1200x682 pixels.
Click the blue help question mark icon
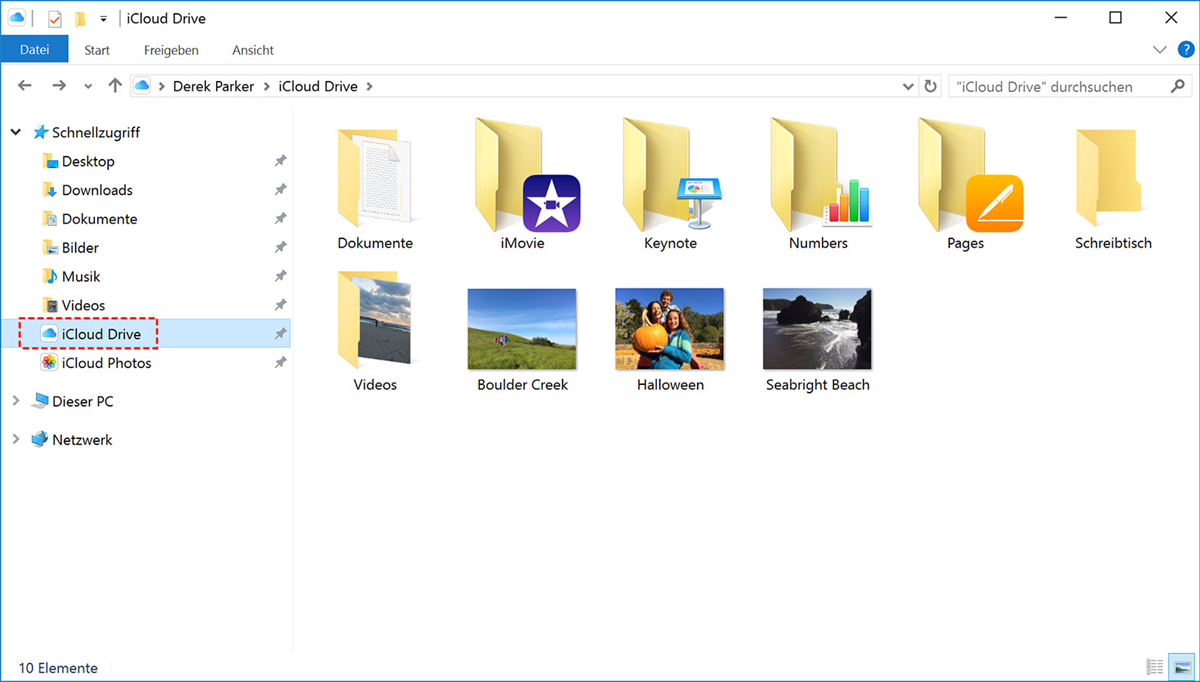[1183, 49]
